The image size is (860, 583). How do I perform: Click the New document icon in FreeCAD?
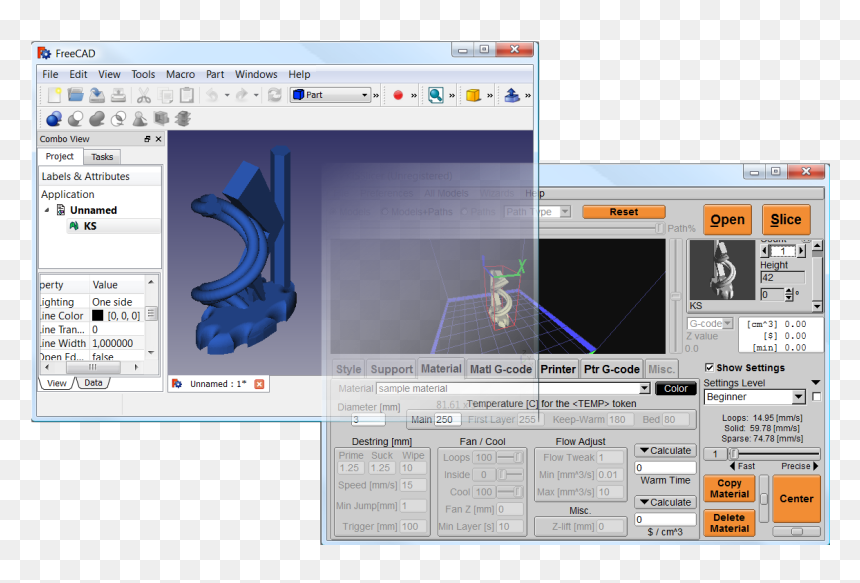click(54, 95)
